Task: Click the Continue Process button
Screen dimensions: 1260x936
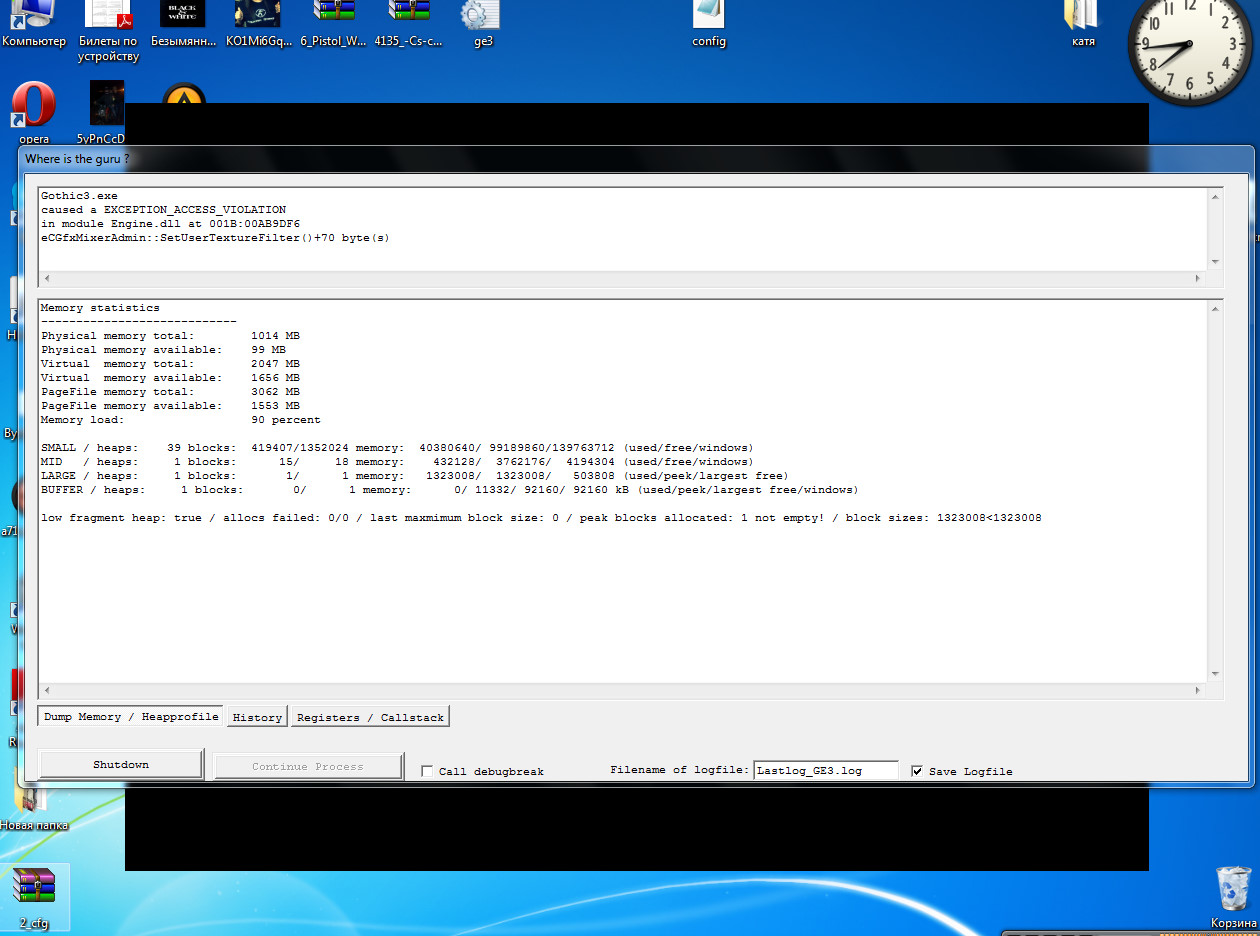Action: [308, 767]
